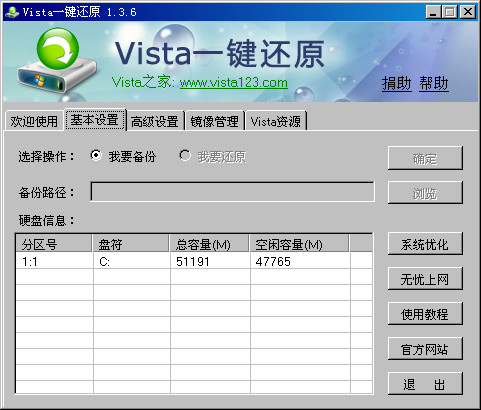The height and width of the screenshot is (410, 481).
Task: Visit the 官方网站 button
Action: coord(425,349)
